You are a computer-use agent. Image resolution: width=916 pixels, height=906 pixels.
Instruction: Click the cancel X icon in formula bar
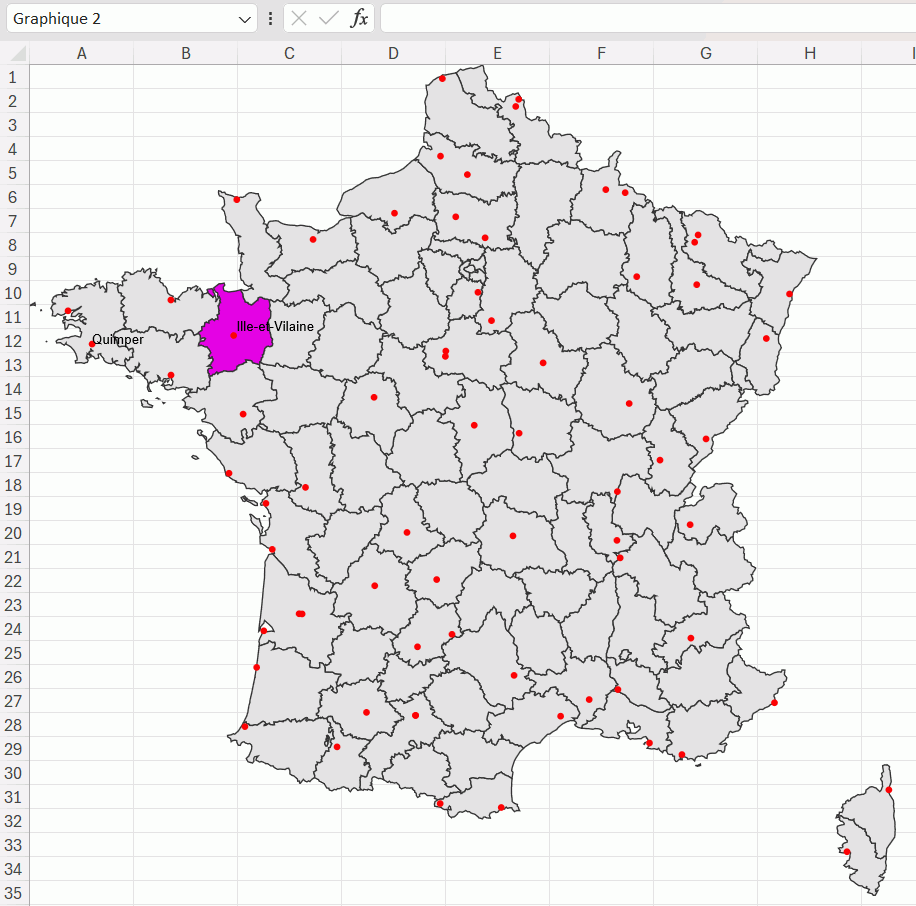pos(299,19)
